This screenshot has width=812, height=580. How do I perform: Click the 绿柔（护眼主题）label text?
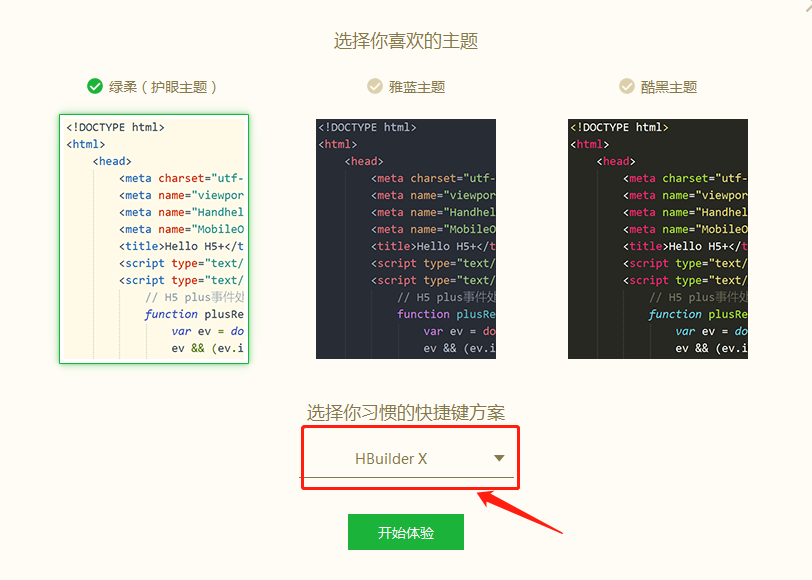tap(163, 87)
